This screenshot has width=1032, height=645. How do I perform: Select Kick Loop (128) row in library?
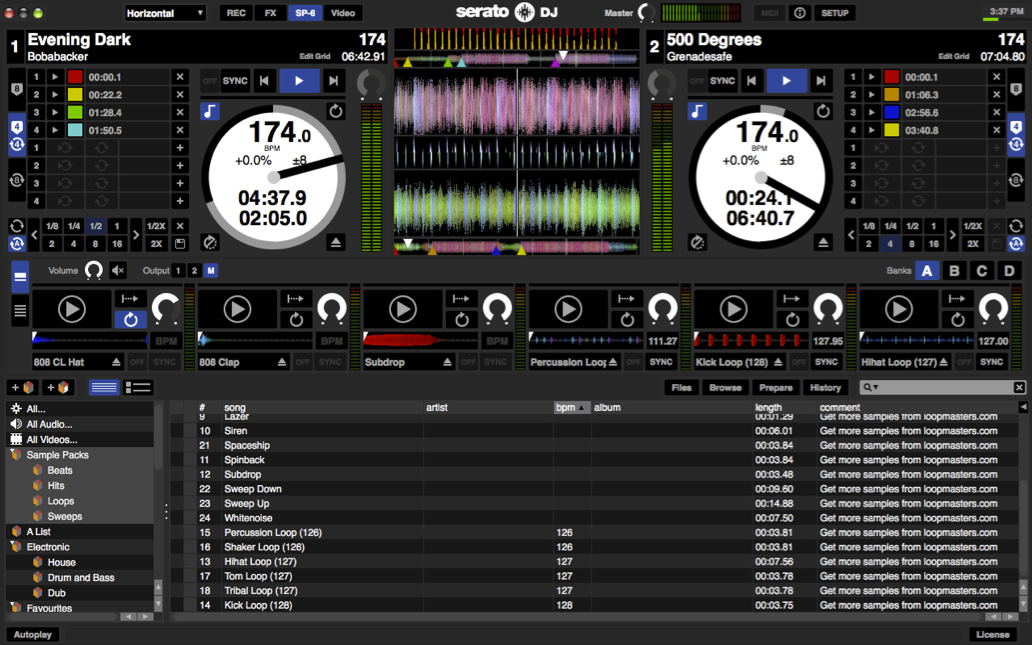point(594,605)
